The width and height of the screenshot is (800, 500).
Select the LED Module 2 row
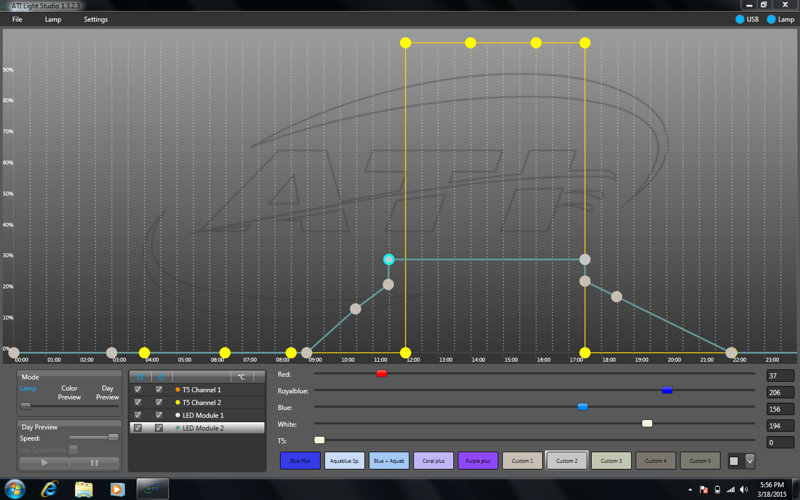[x=197, y=428]
